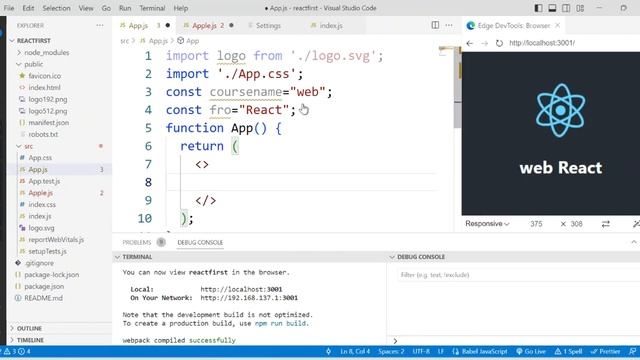The width and height of the screenshot is (640, 360).
Task: Split the editor right
Action: [x=436, y=25]
